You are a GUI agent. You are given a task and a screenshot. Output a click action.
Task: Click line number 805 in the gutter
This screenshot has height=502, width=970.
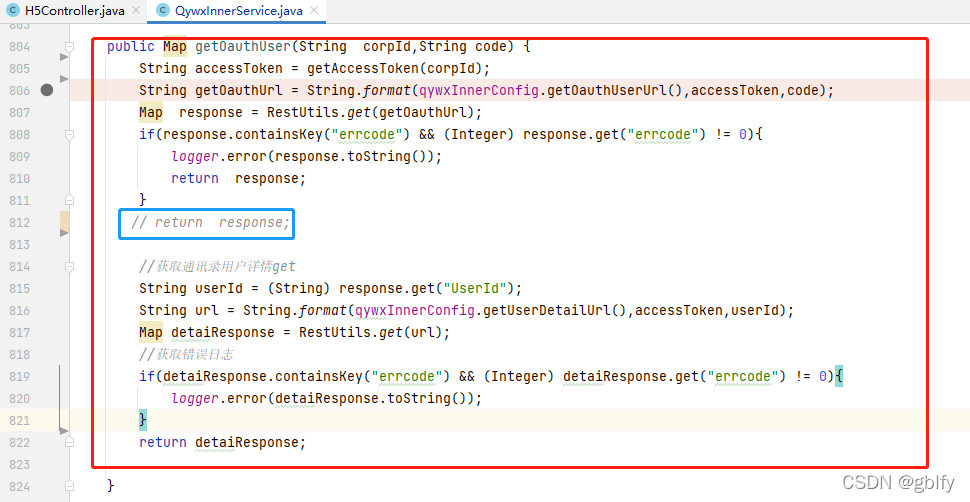click(20, 68)
